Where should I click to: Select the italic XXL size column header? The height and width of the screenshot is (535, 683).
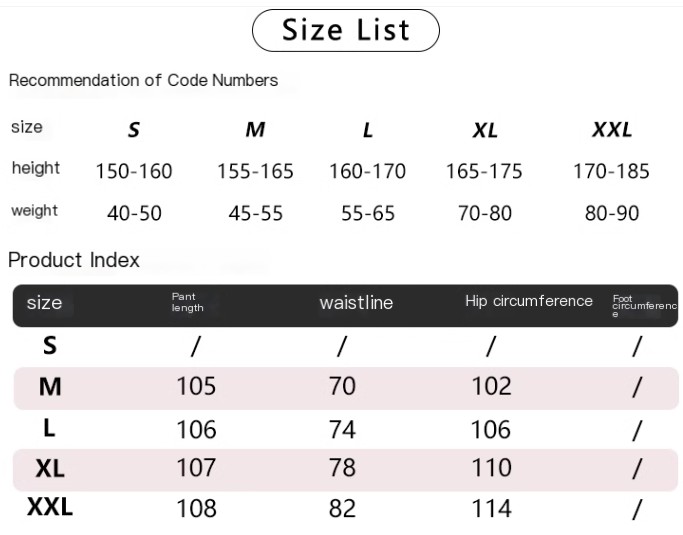(612, 130)
